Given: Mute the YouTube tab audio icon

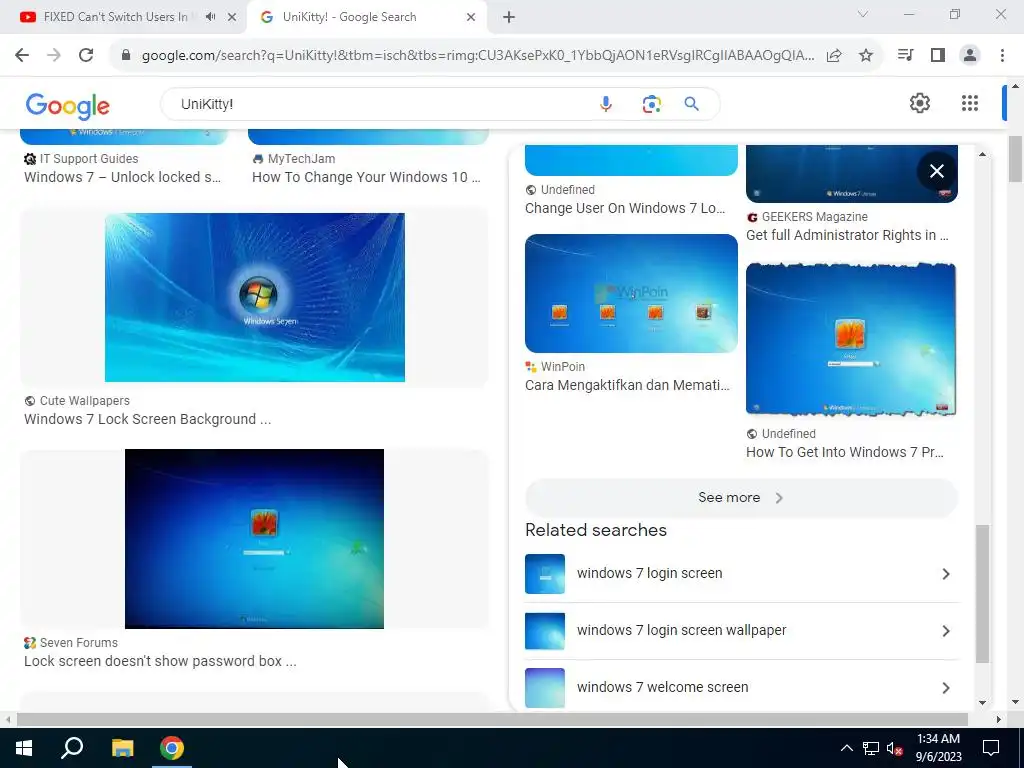Looking at the screenshot, I should (x=210, y=17).
